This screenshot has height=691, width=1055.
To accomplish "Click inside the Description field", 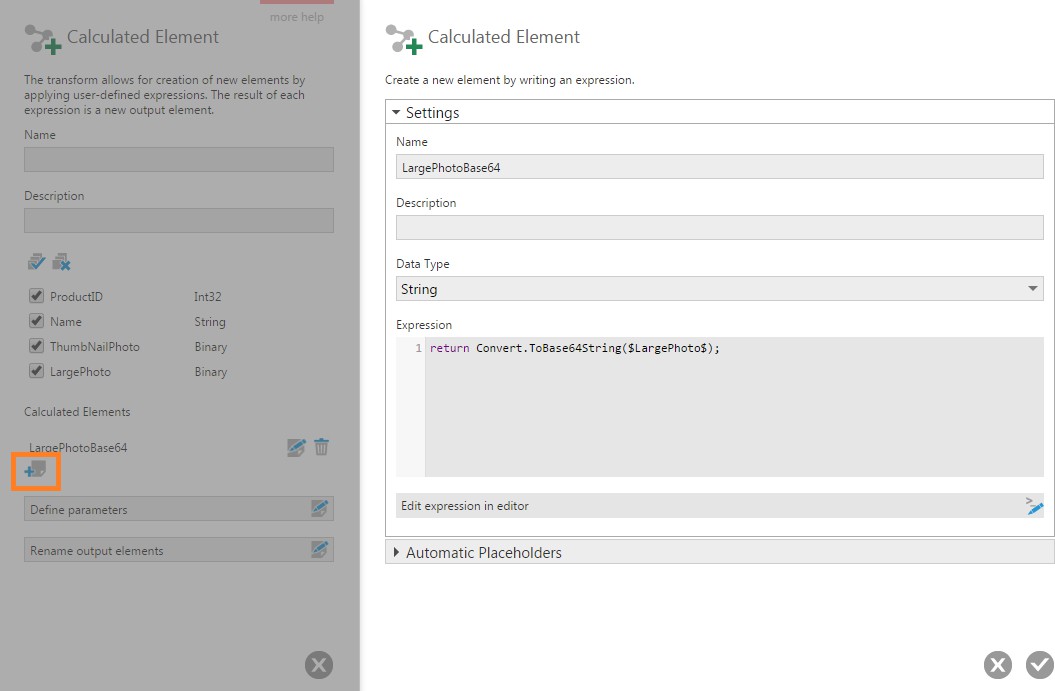I will tap(719, 227).
